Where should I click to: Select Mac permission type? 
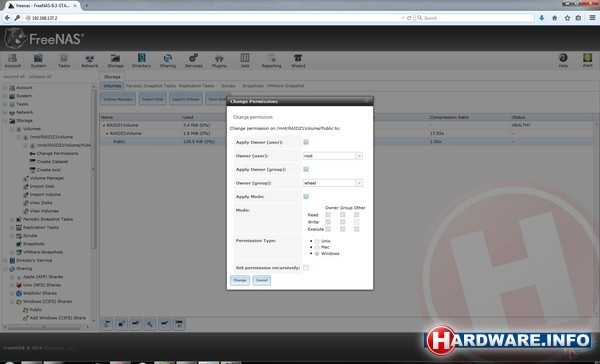[317, 247]
